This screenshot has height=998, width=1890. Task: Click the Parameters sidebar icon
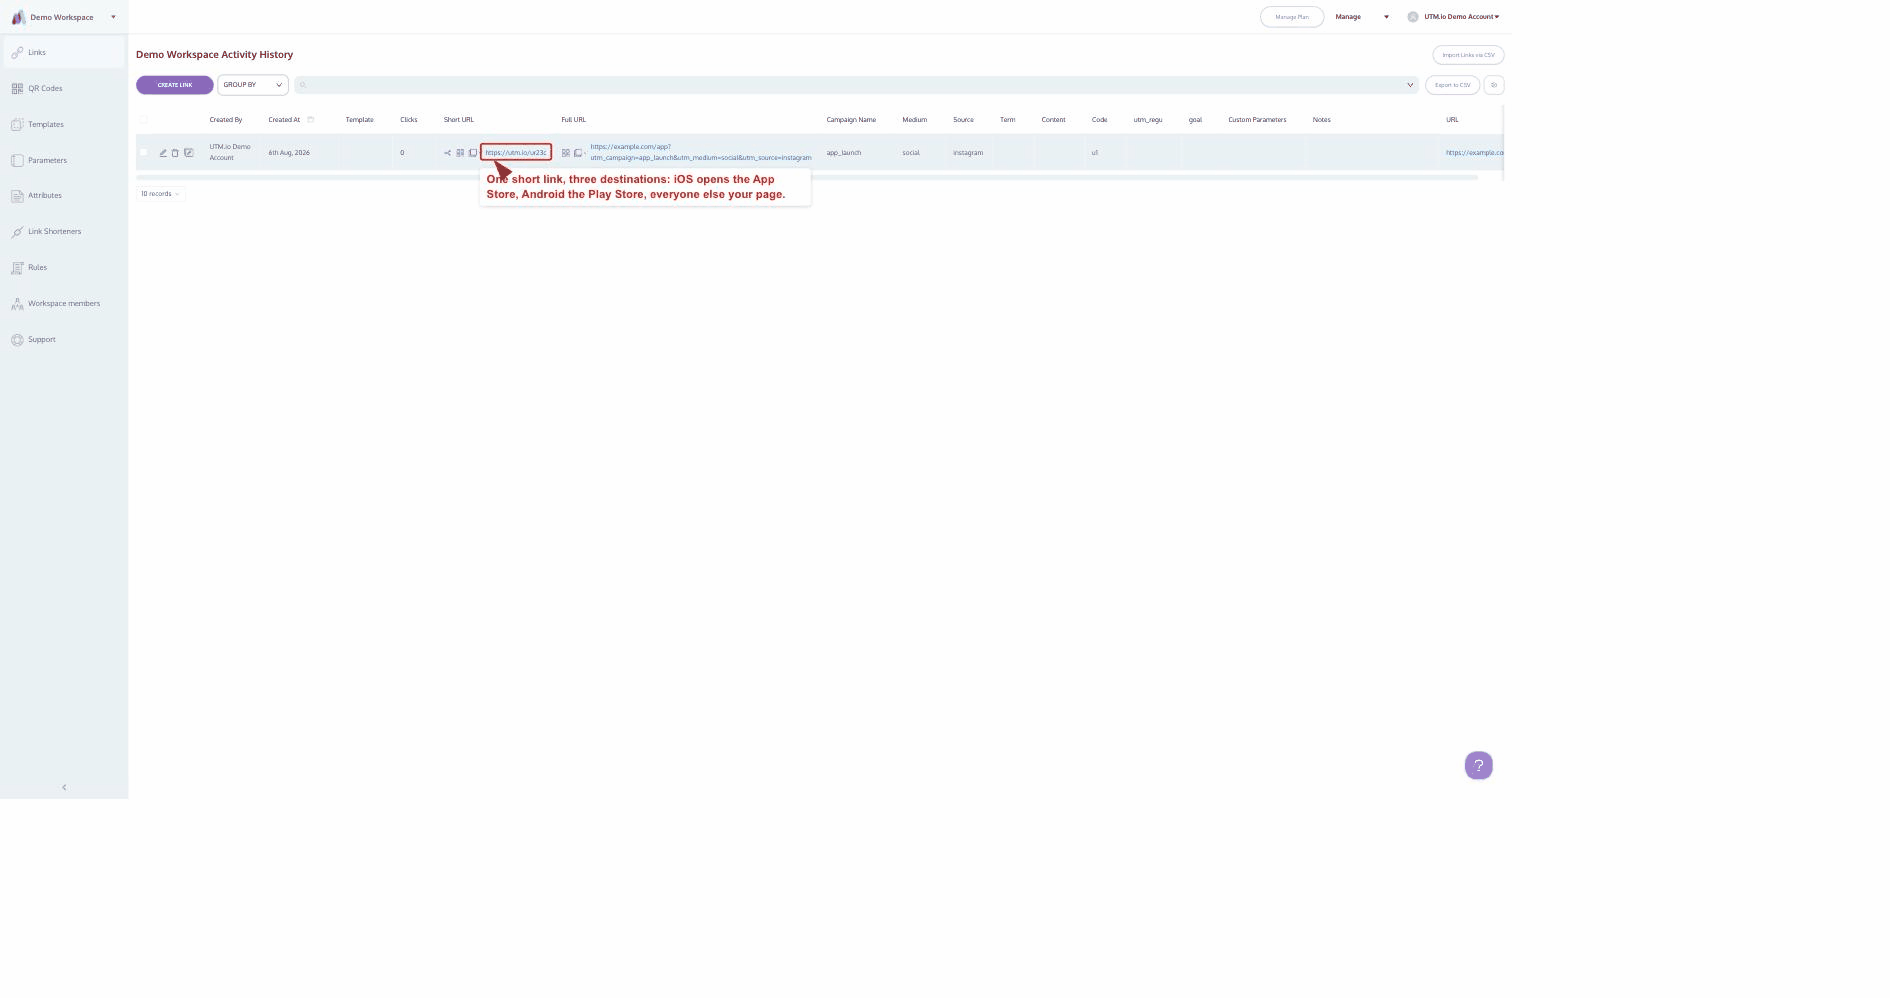point(17,160)
